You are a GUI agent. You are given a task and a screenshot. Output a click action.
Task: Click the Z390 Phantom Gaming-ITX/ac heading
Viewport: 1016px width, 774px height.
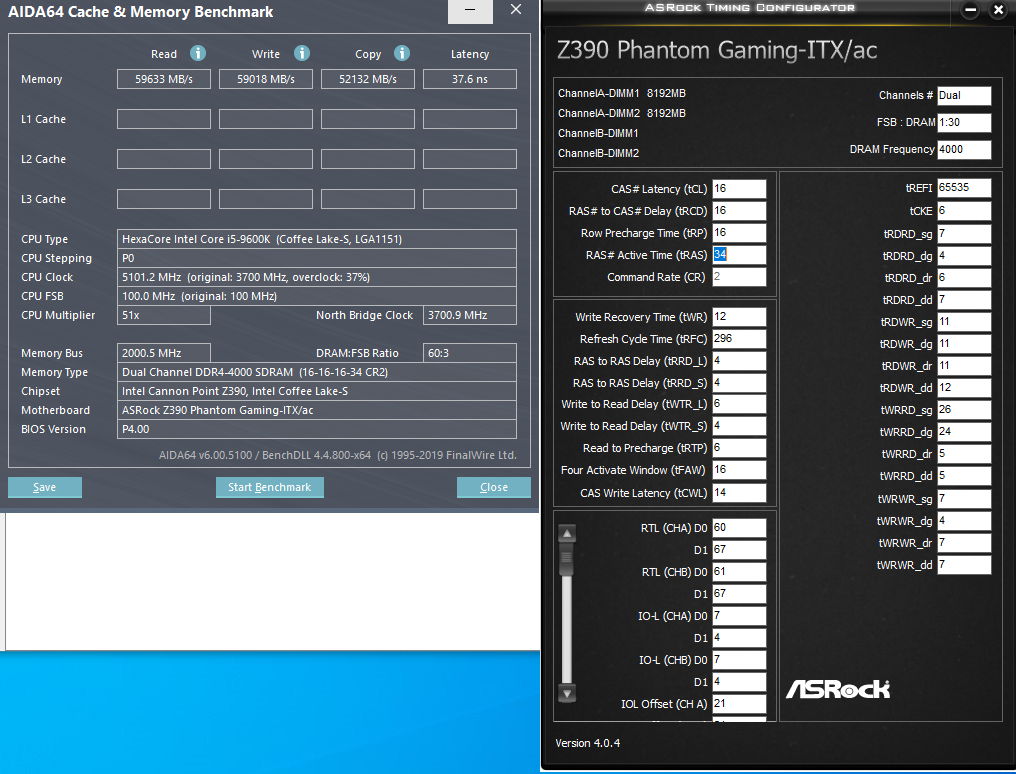[x=717, y=50]
